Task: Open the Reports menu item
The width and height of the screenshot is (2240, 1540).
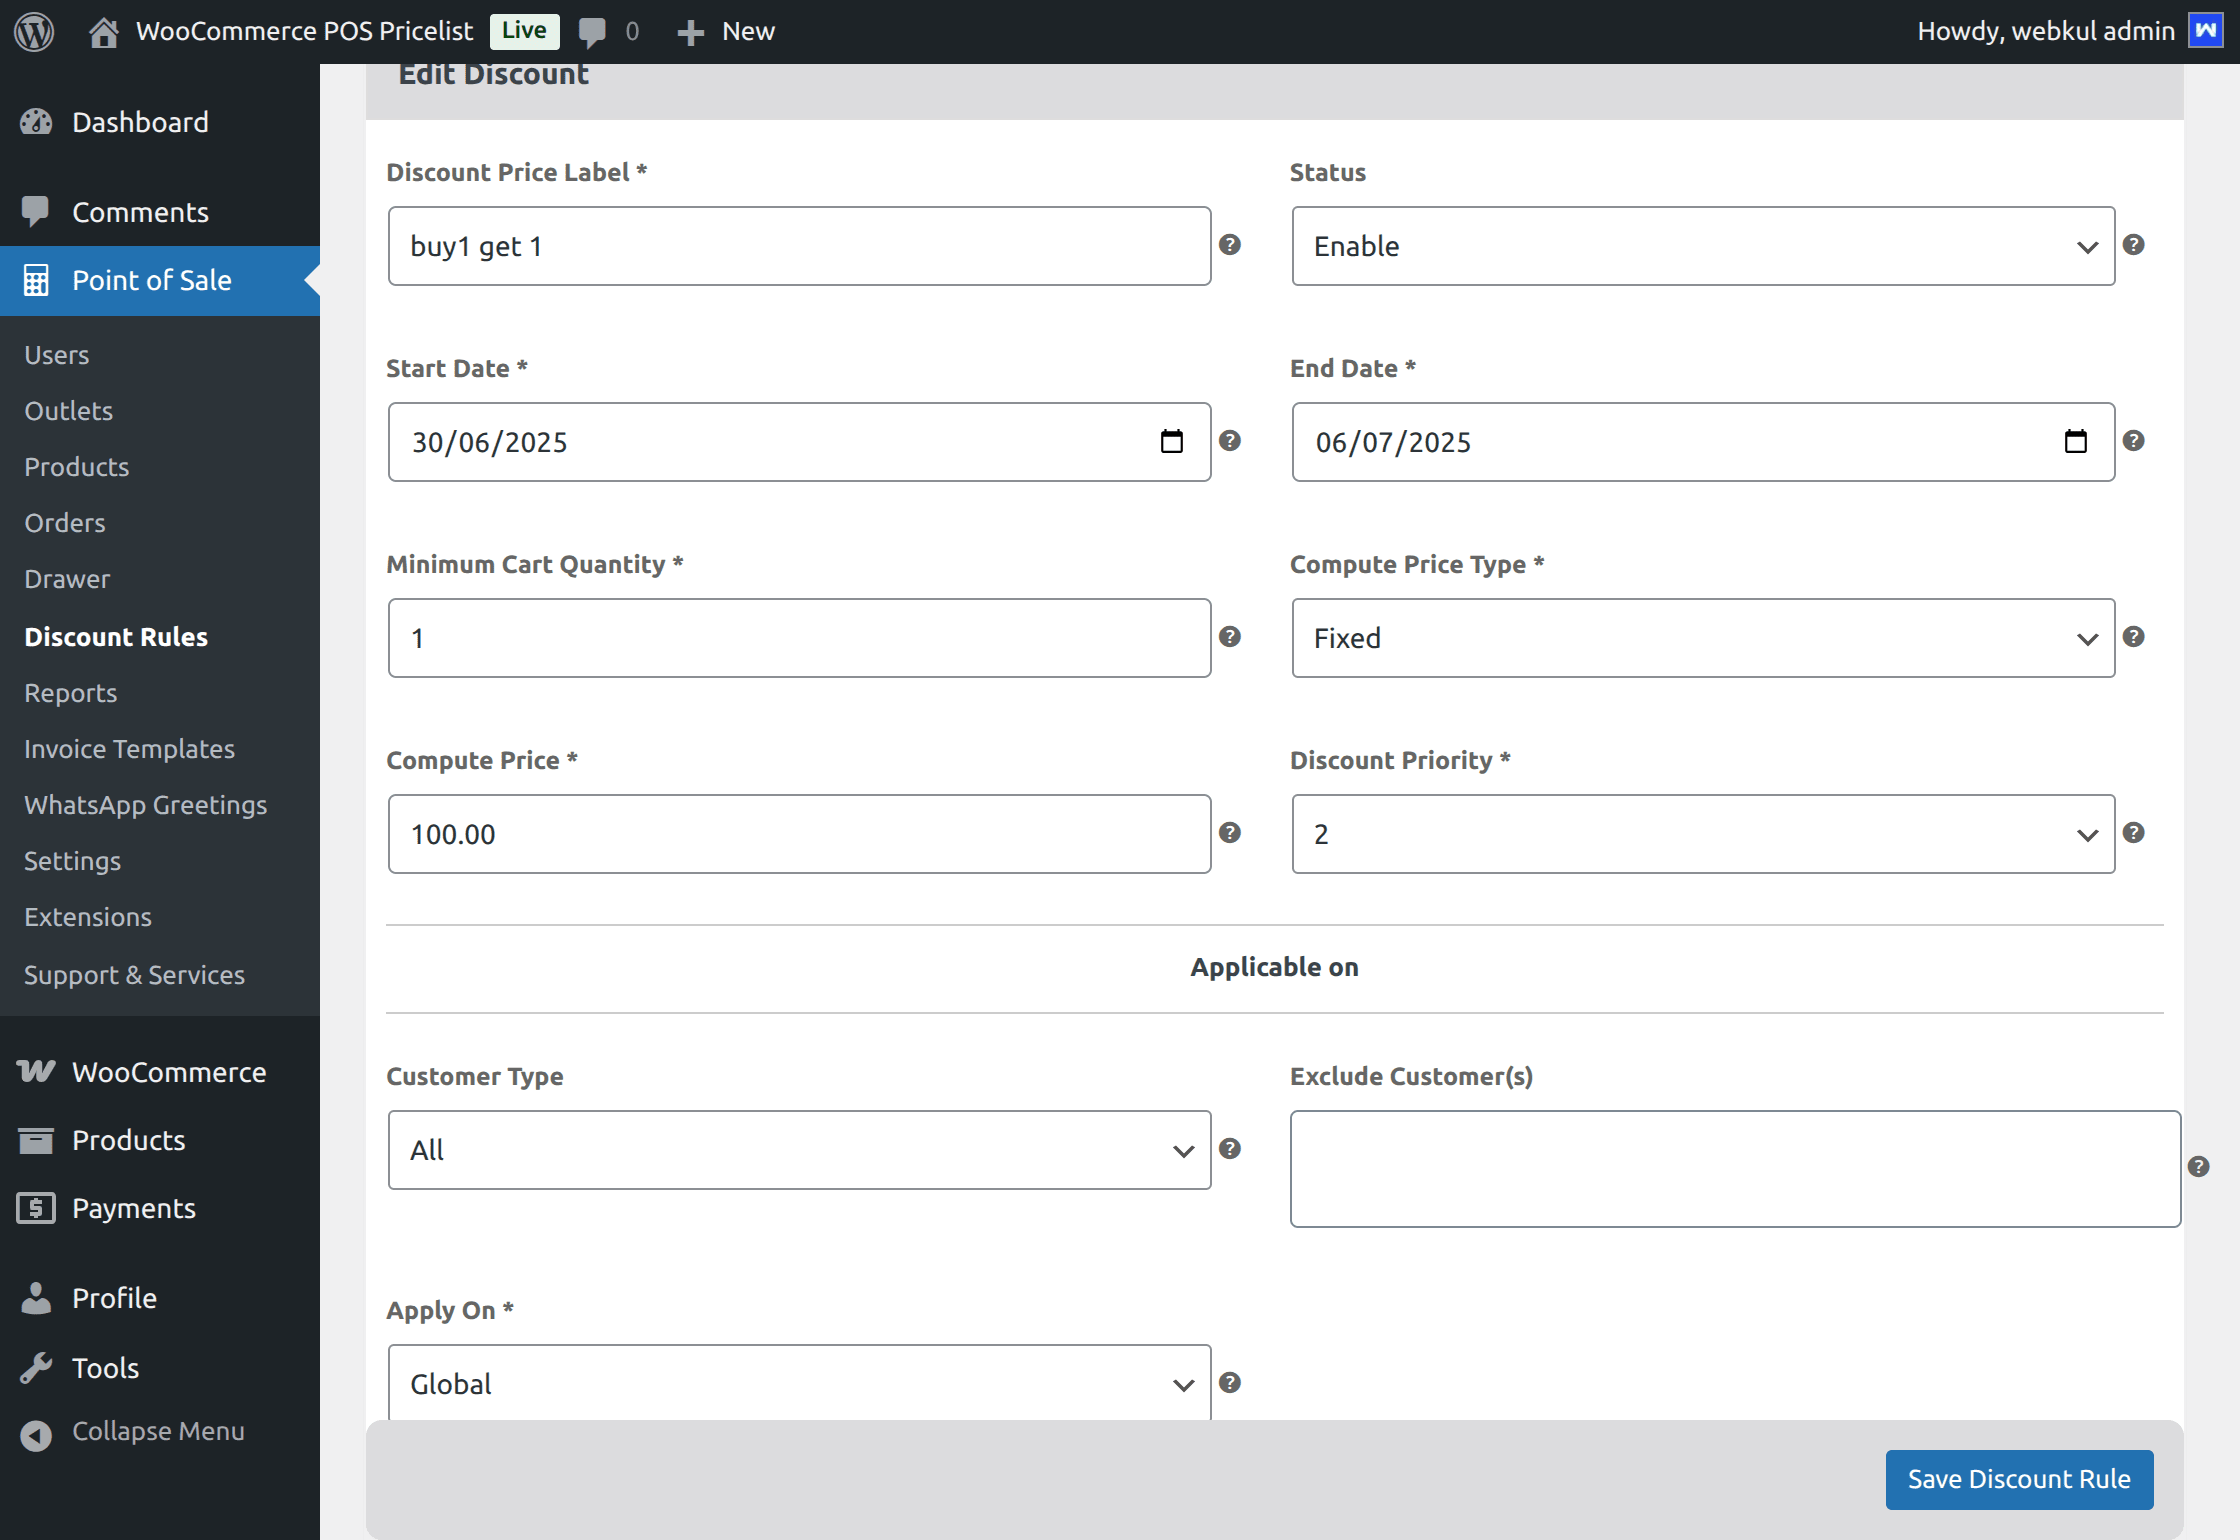Action: tap(70, 692)
